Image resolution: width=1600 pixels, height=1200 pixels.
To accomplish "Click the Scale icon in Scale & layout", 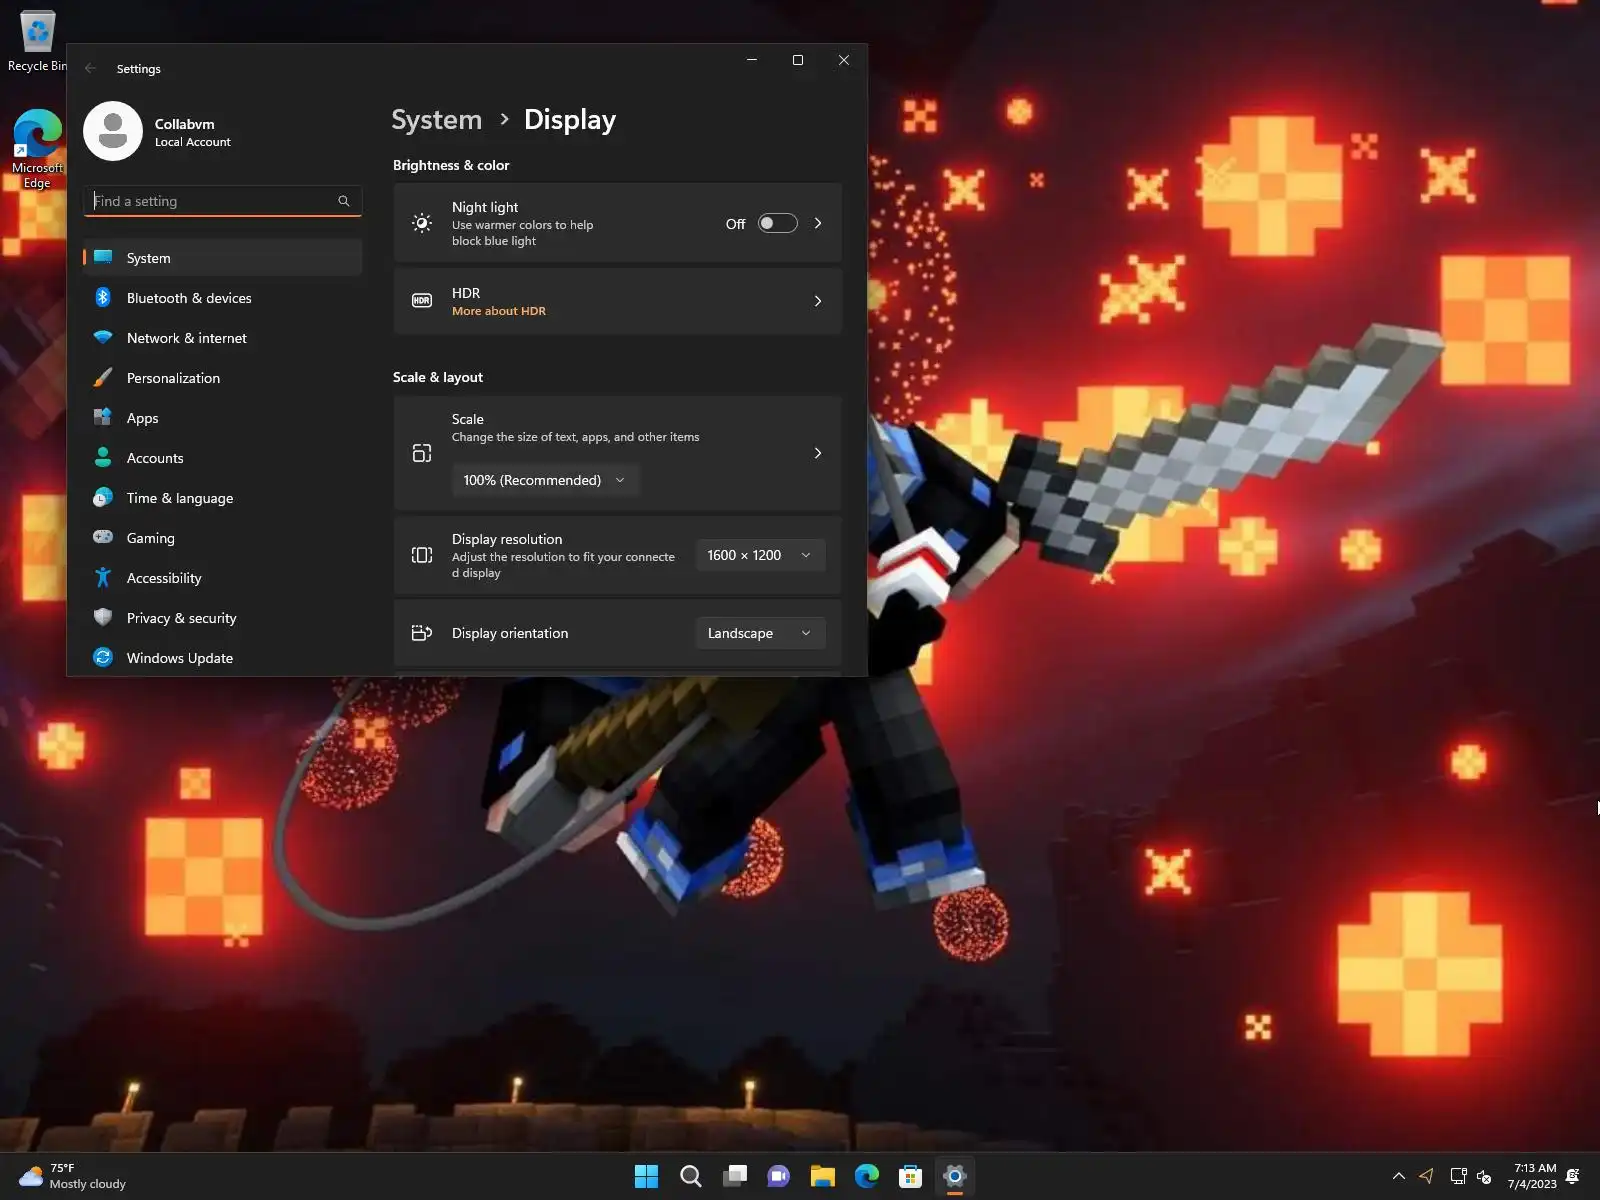I will pos(422,453).
